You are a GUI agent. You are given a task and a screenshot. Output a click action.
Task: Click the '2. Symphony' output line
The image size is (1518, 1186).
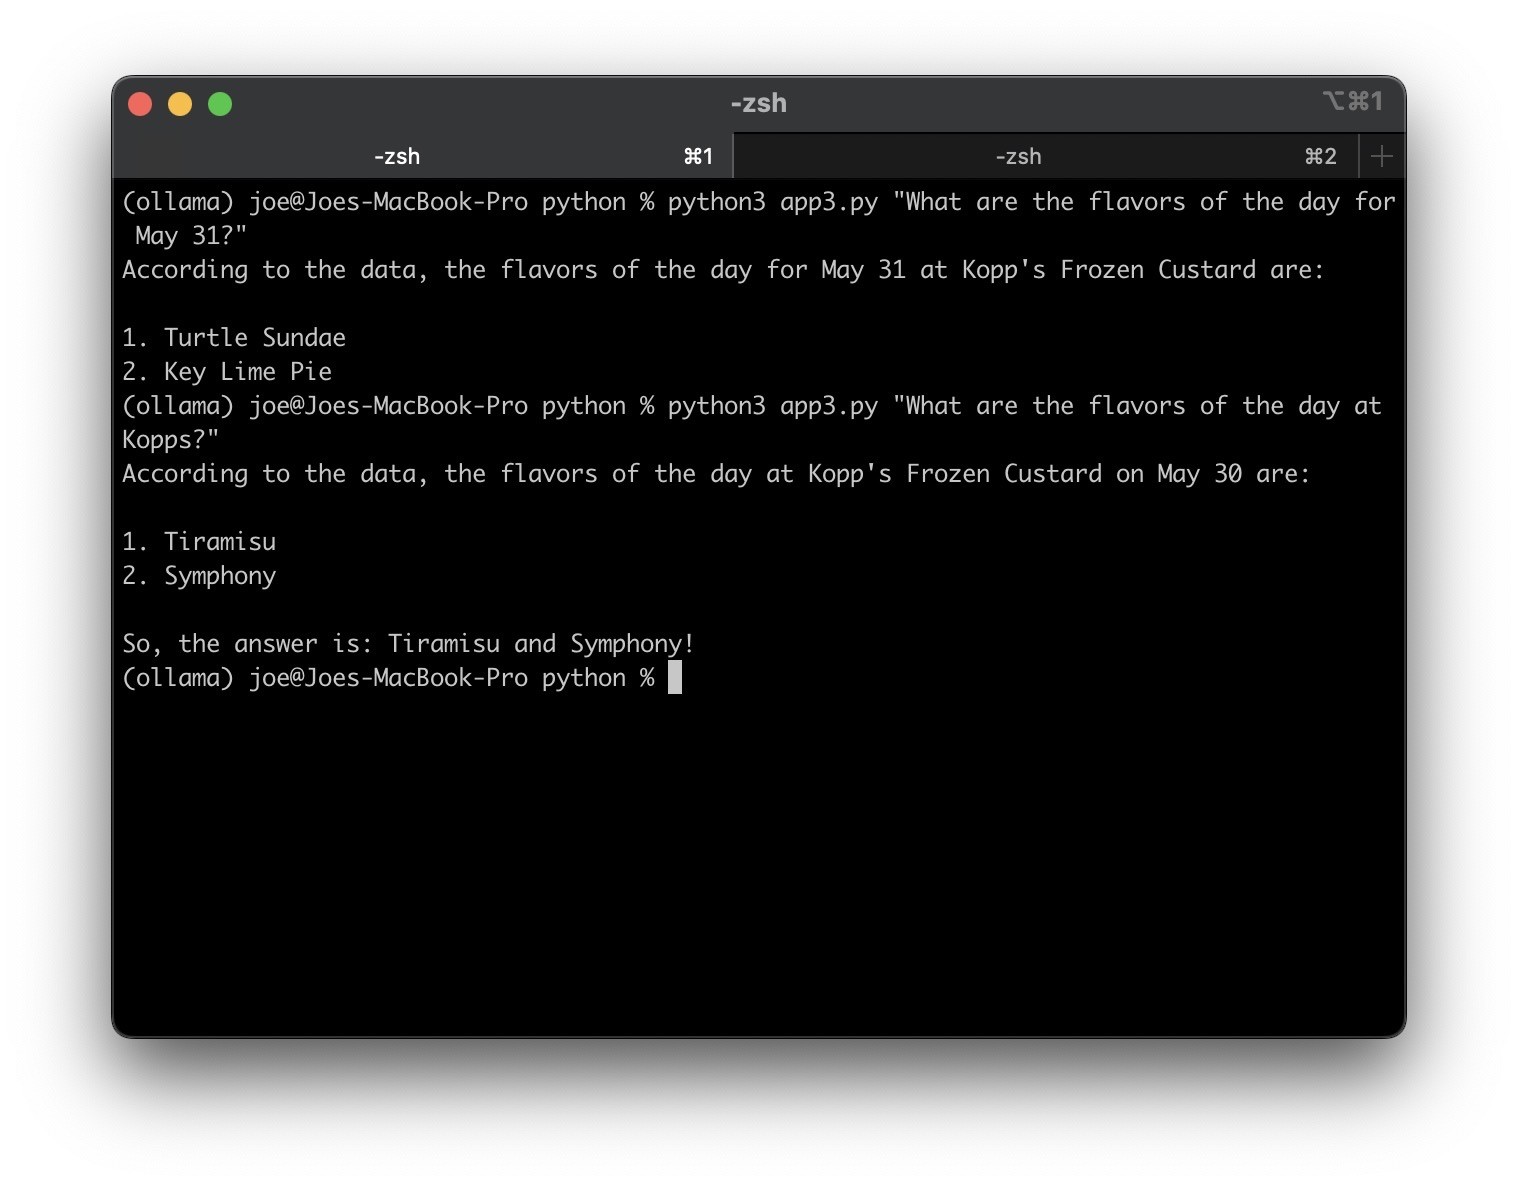tap(199, 576)
